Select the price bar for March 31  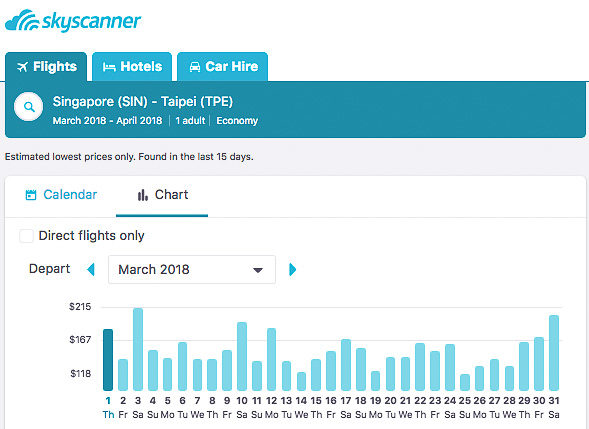coord(554,353)
